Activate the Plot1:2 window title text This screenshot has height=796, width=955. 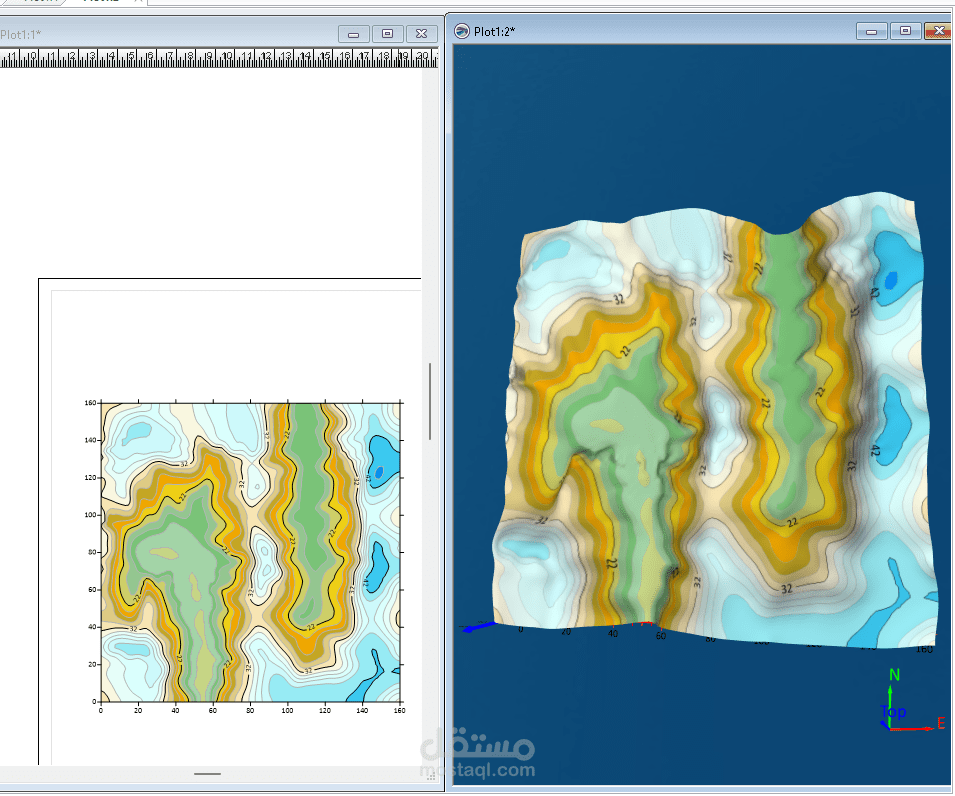coord(495,32)
